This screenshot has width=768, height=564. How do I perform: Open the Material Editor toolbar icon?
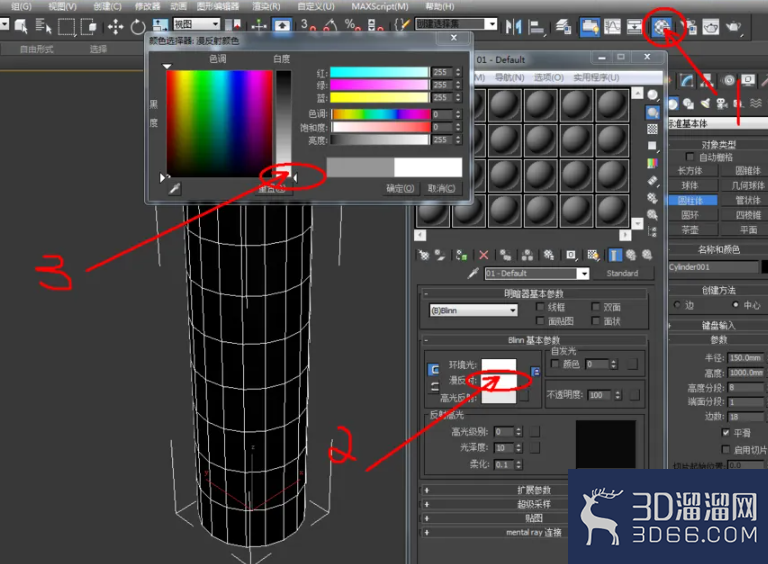coord(662,26)
